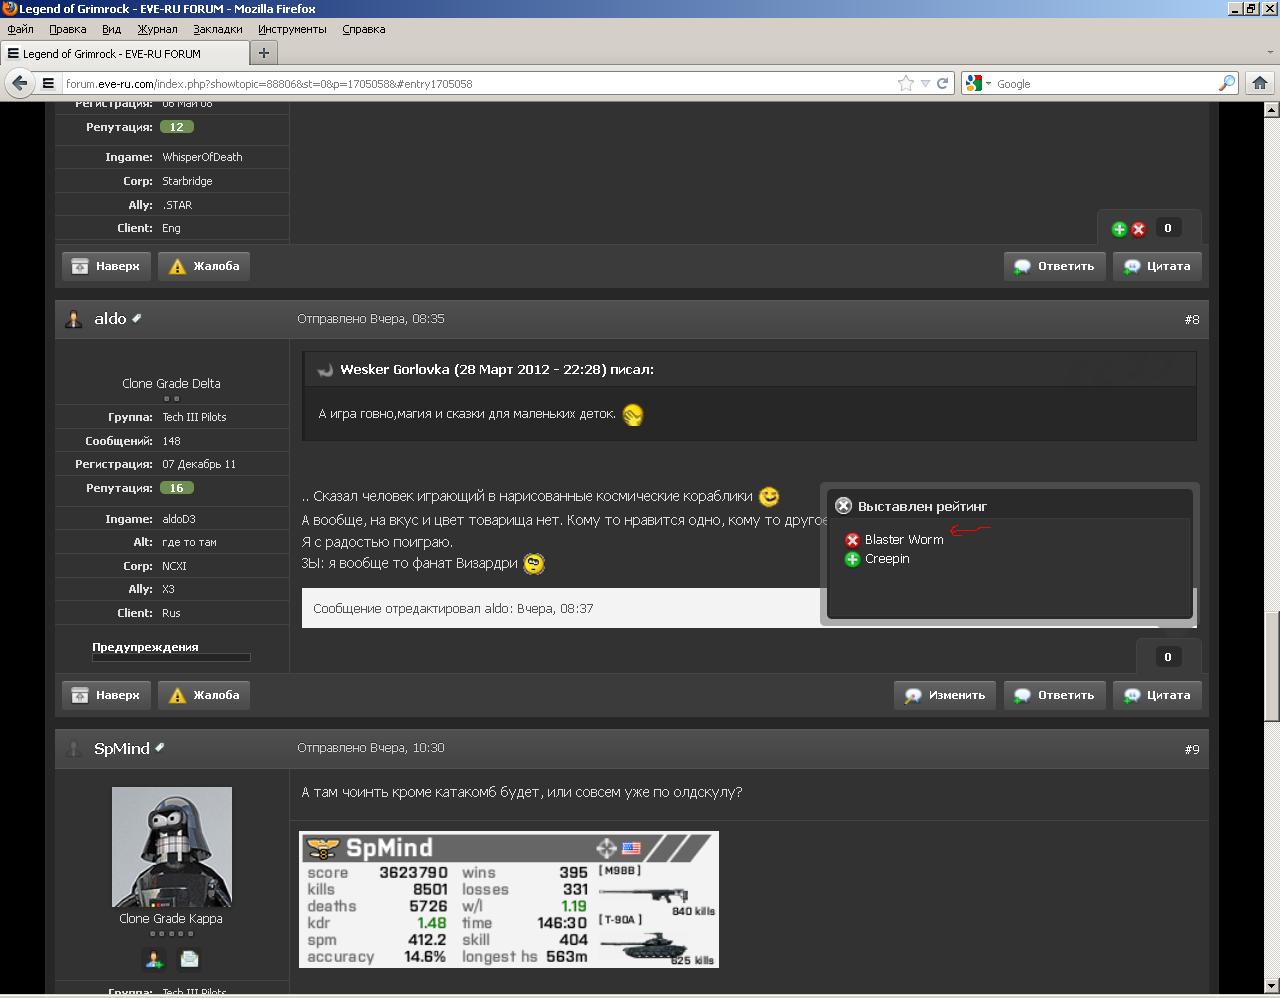Screen dimensions: 1280x998
Task: Open a new tab with the plus button
Action: [264, 53]
